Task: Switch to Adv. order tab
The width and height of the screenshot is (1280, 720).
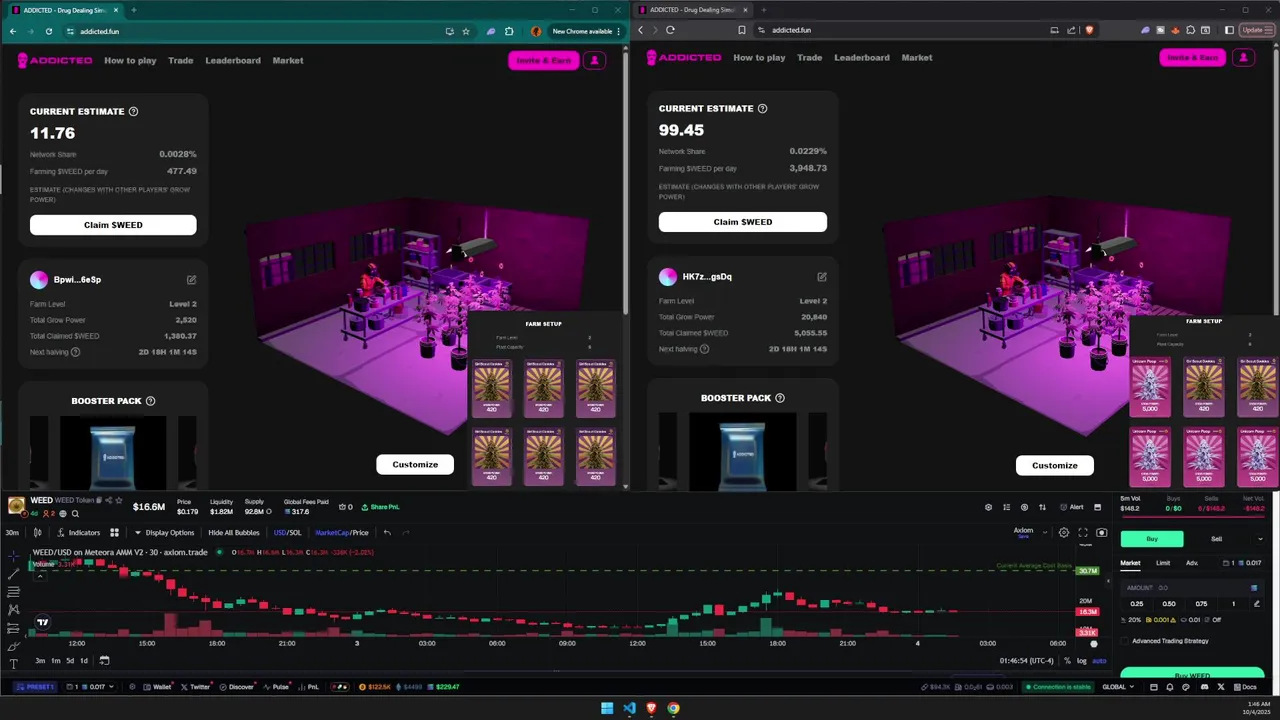Action: coord(1192,563)
